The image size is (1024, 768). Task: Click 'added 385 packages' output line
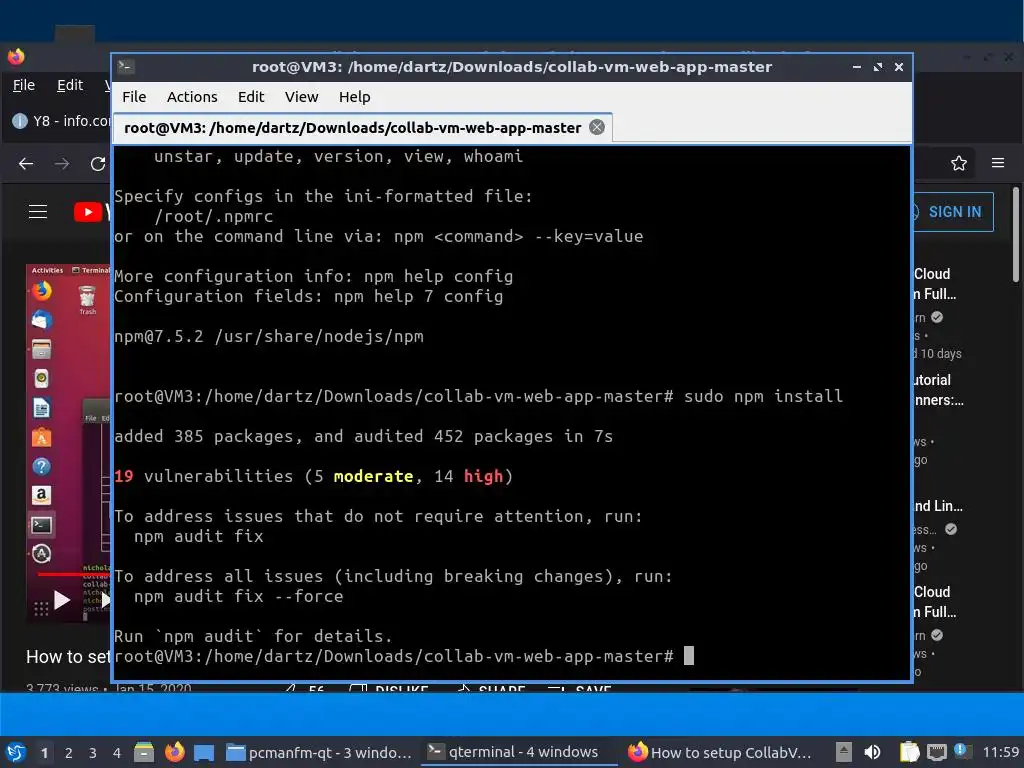click(364, 436)
